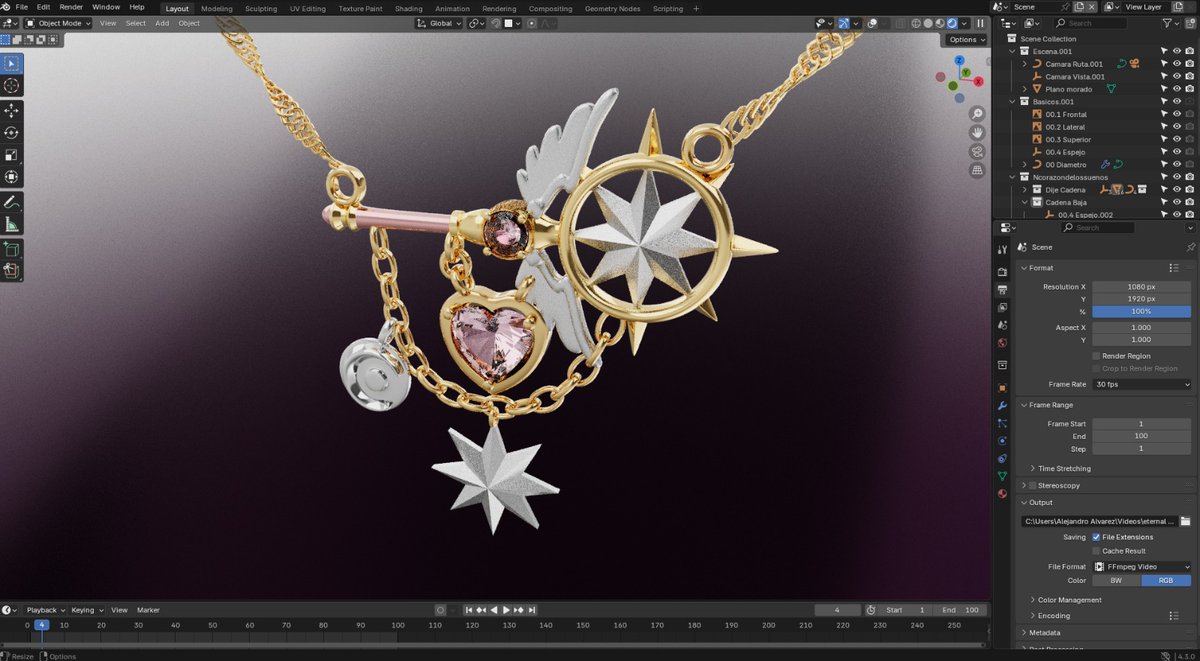This screenshot has height=661, width=1200.
Task: Toggle camera view with the camera gizmo icon
Action: click(x=977, y=151)
